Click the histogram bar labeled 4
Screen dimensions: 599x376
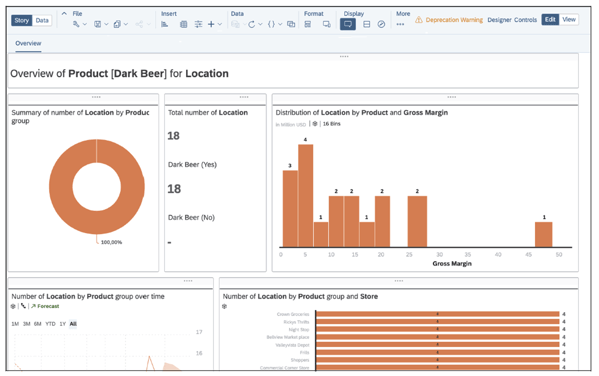coord(306,196)
